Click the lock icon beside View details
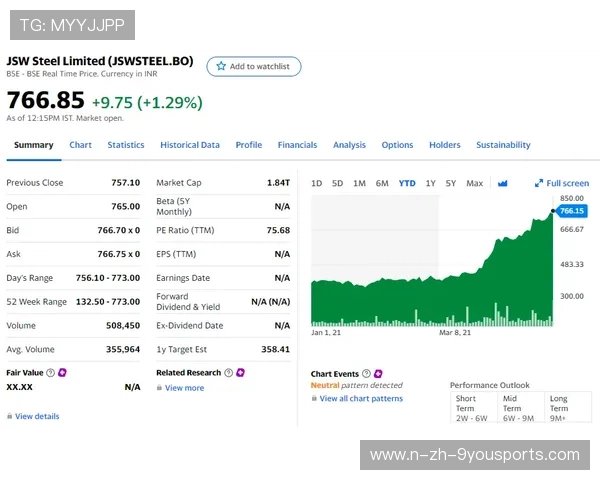The height and width of the screenshot is (480, 600). point(9,416)
